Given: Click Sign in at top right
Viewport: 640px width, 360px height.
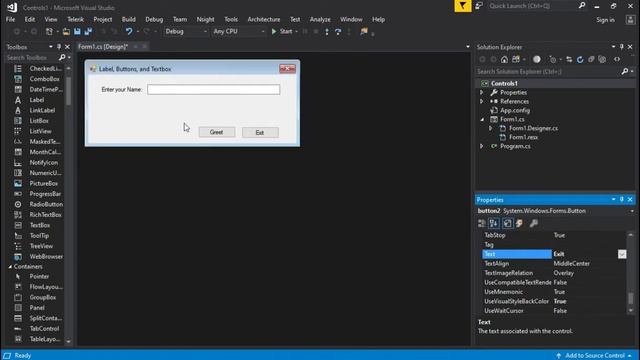Looking at the screenshot, I should [605, 20].
